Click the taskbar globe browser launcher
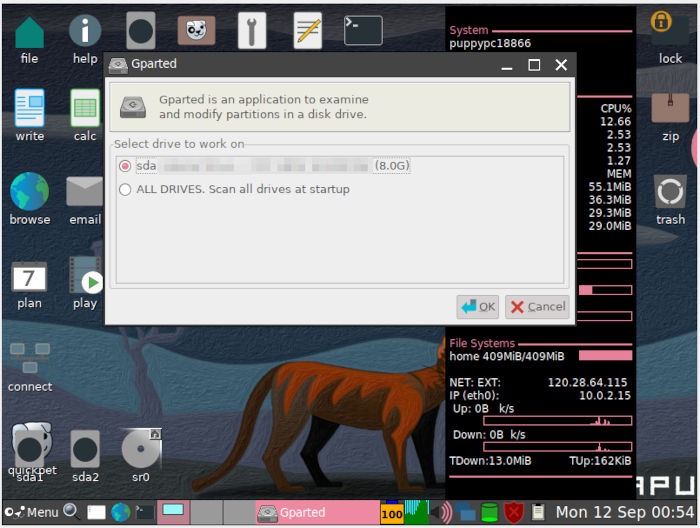The width and height of the screenshot is (700, 528). tap(121, 512)
